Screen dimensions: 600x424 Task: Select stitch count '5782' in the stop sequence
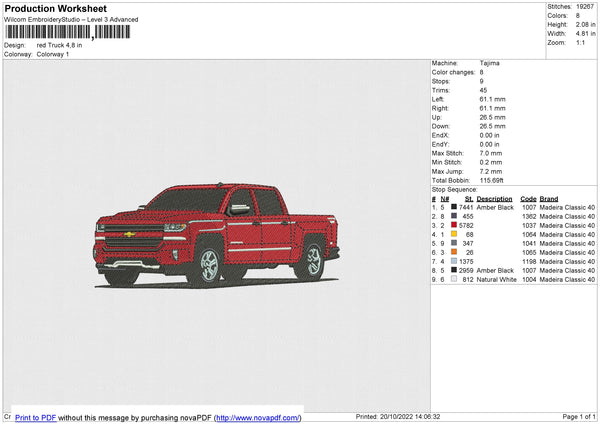coord(466,225)
